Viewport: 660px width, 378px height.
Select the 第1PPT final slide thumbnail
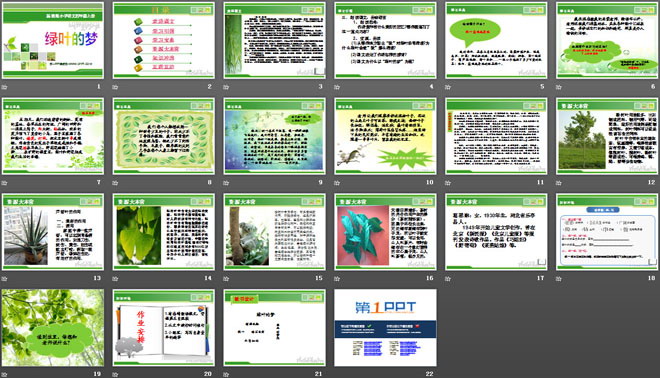pos(385,327)
